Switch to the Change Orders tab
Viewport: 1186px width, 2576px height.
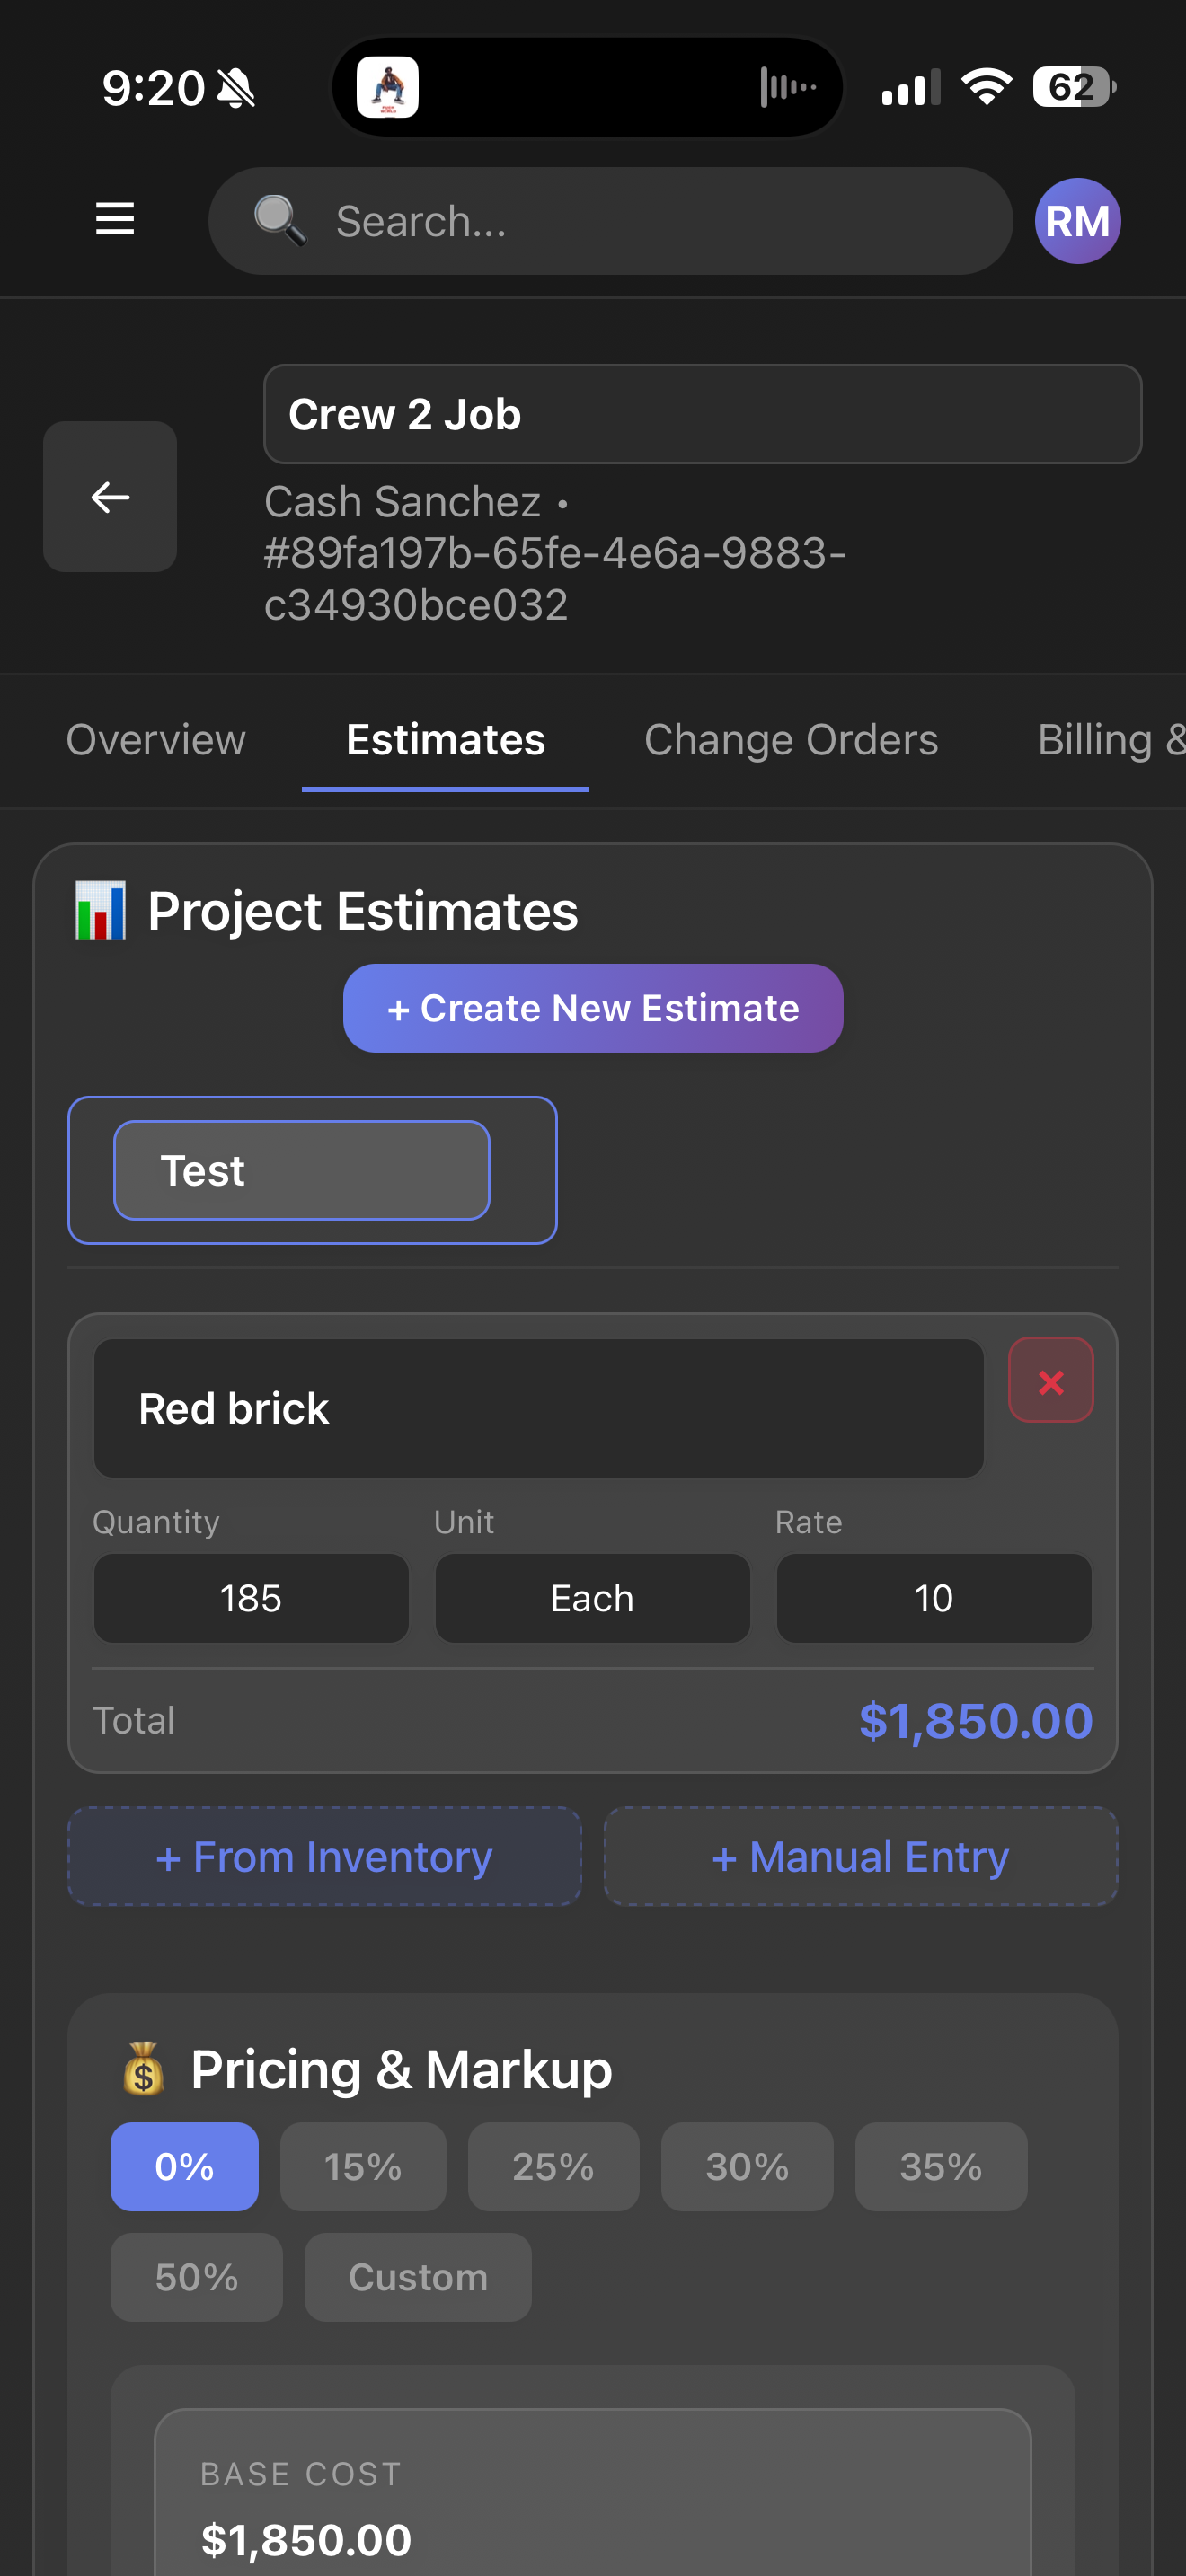(791, 740)
